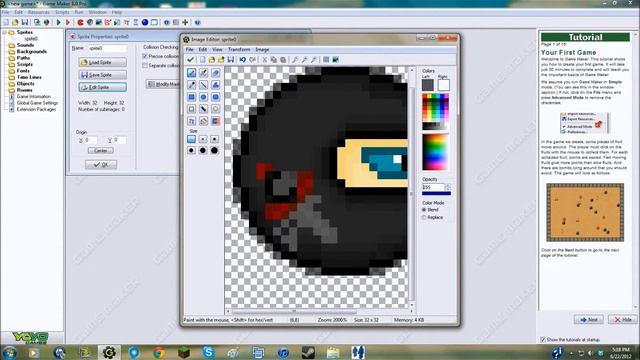
Task: Select the Spray tool in Image Editor
Action: pyautogui.click(x=203, y=73)
